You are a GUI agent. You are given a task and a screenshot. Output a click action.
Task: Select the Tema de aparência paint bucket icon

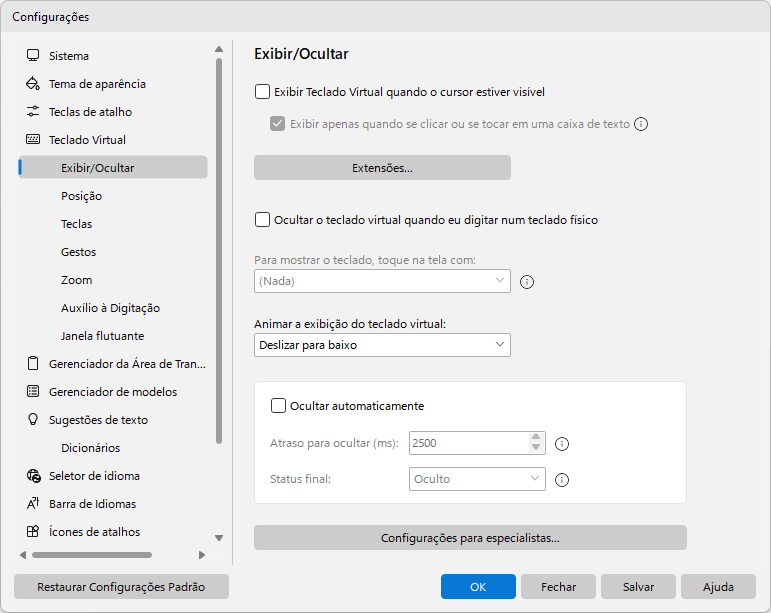click(33, 84)
